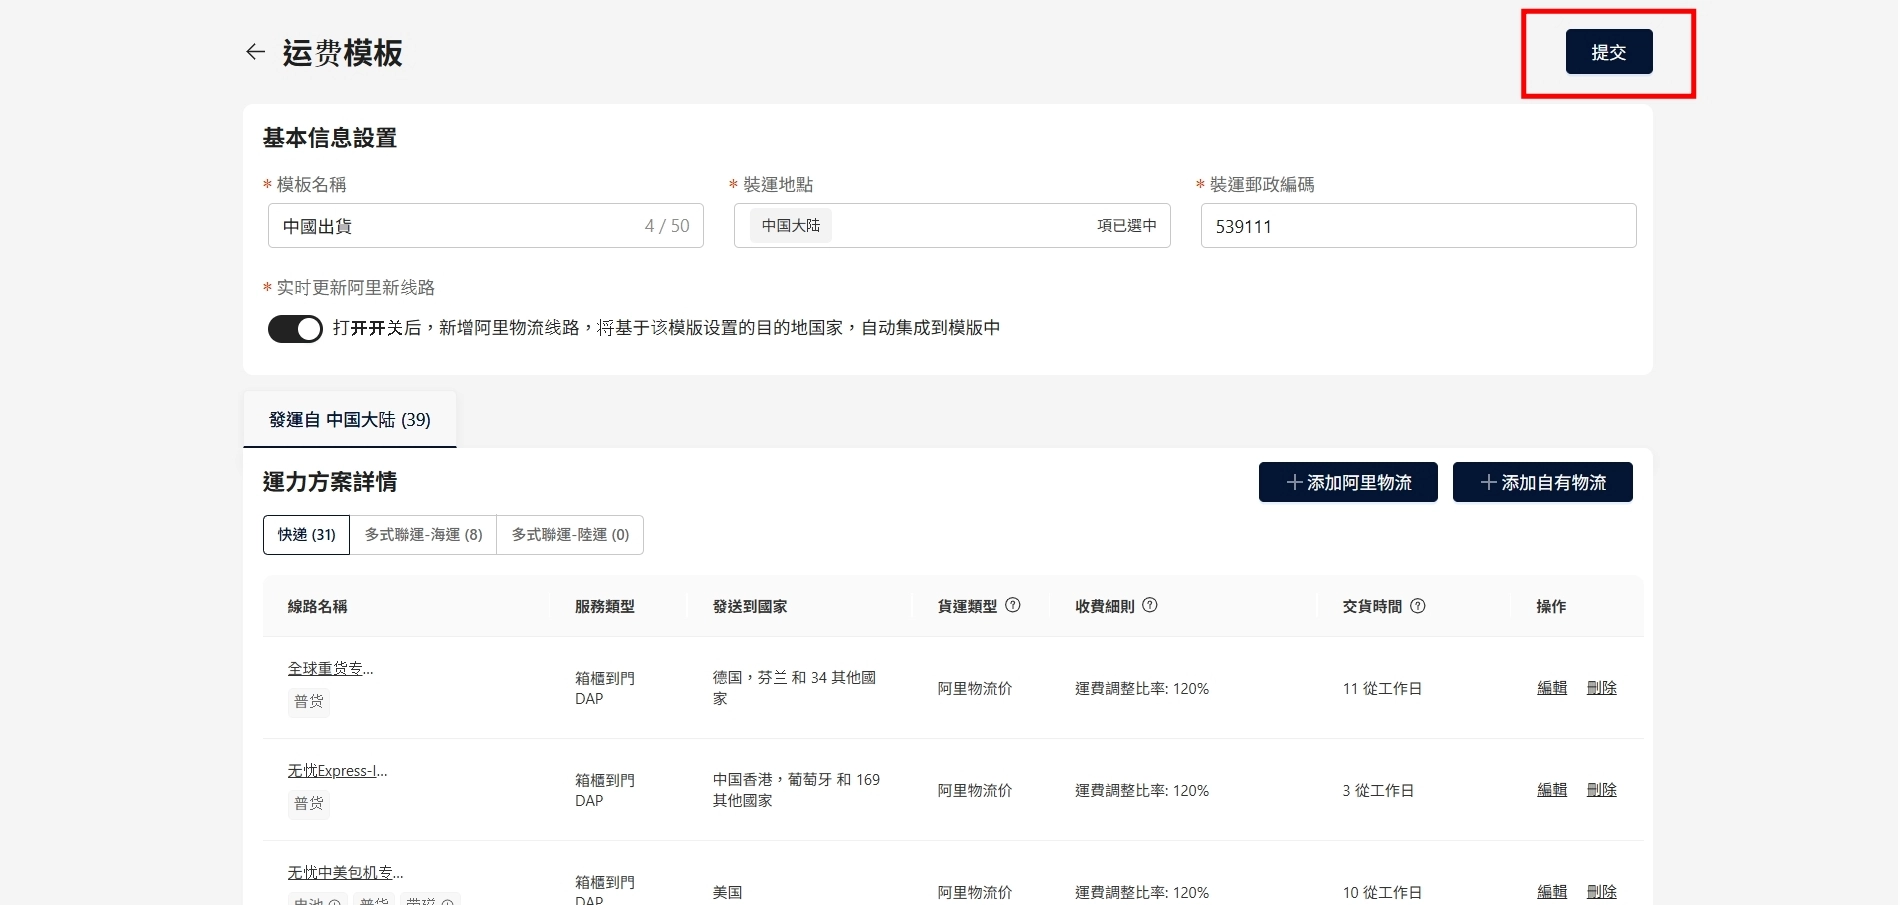Image resolution: width=1900 pixels, height=905 pixels.
Task: Click 刪除 for the 无忧Express row
Action: tap(1602, 790)
